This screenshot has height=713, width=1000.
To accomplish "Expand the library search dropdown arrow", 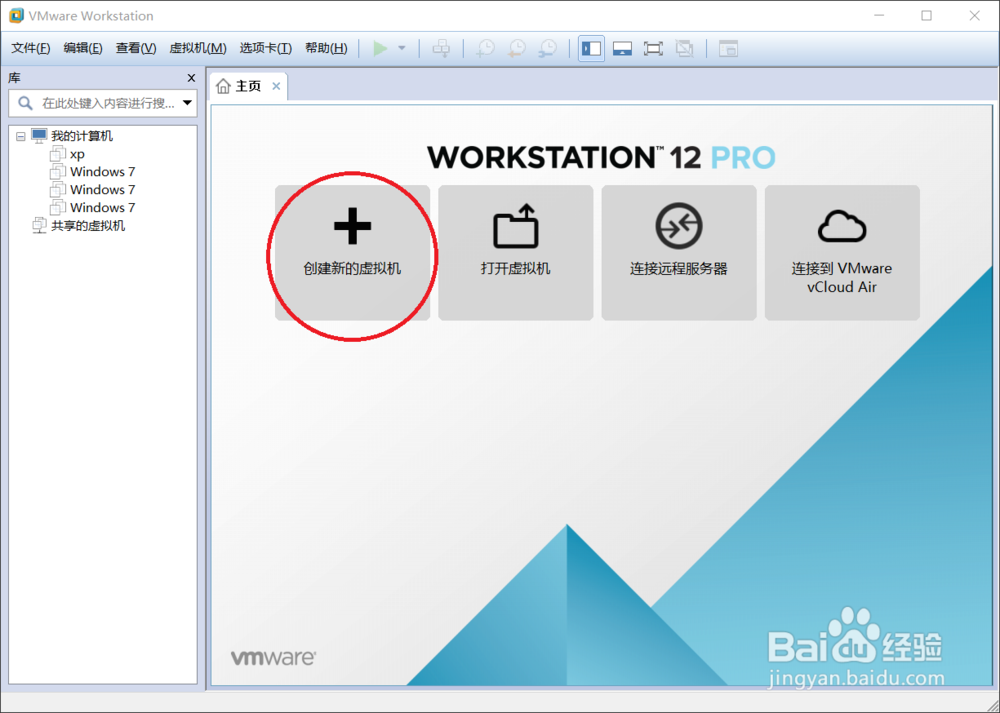I will 188,103.
